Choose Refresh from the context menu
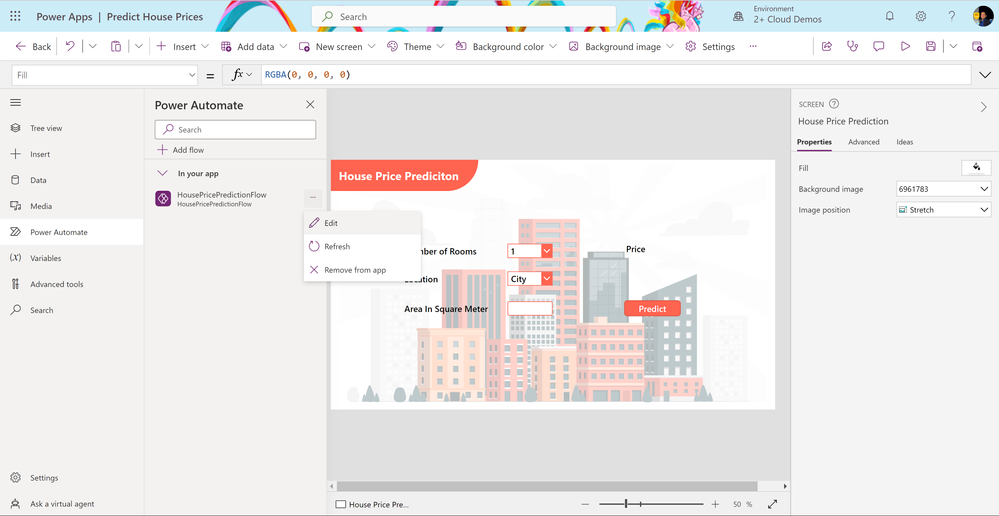The image size is (999, 516). 363,247
